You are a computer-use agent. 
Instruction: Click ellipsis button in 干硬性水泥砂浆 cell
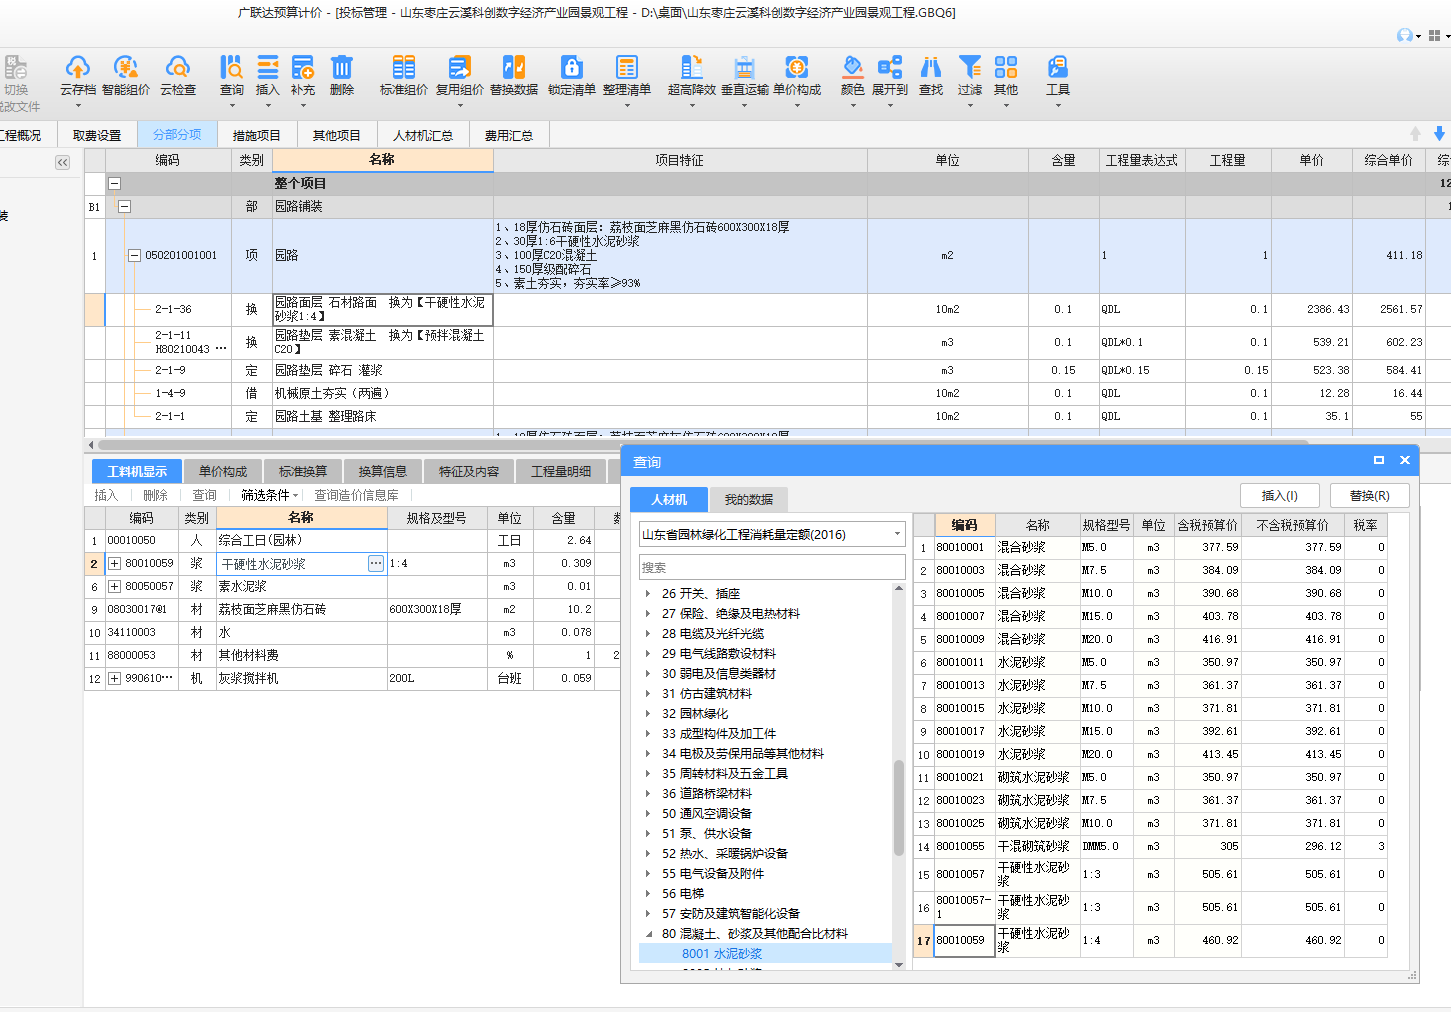tap(376, 564)
